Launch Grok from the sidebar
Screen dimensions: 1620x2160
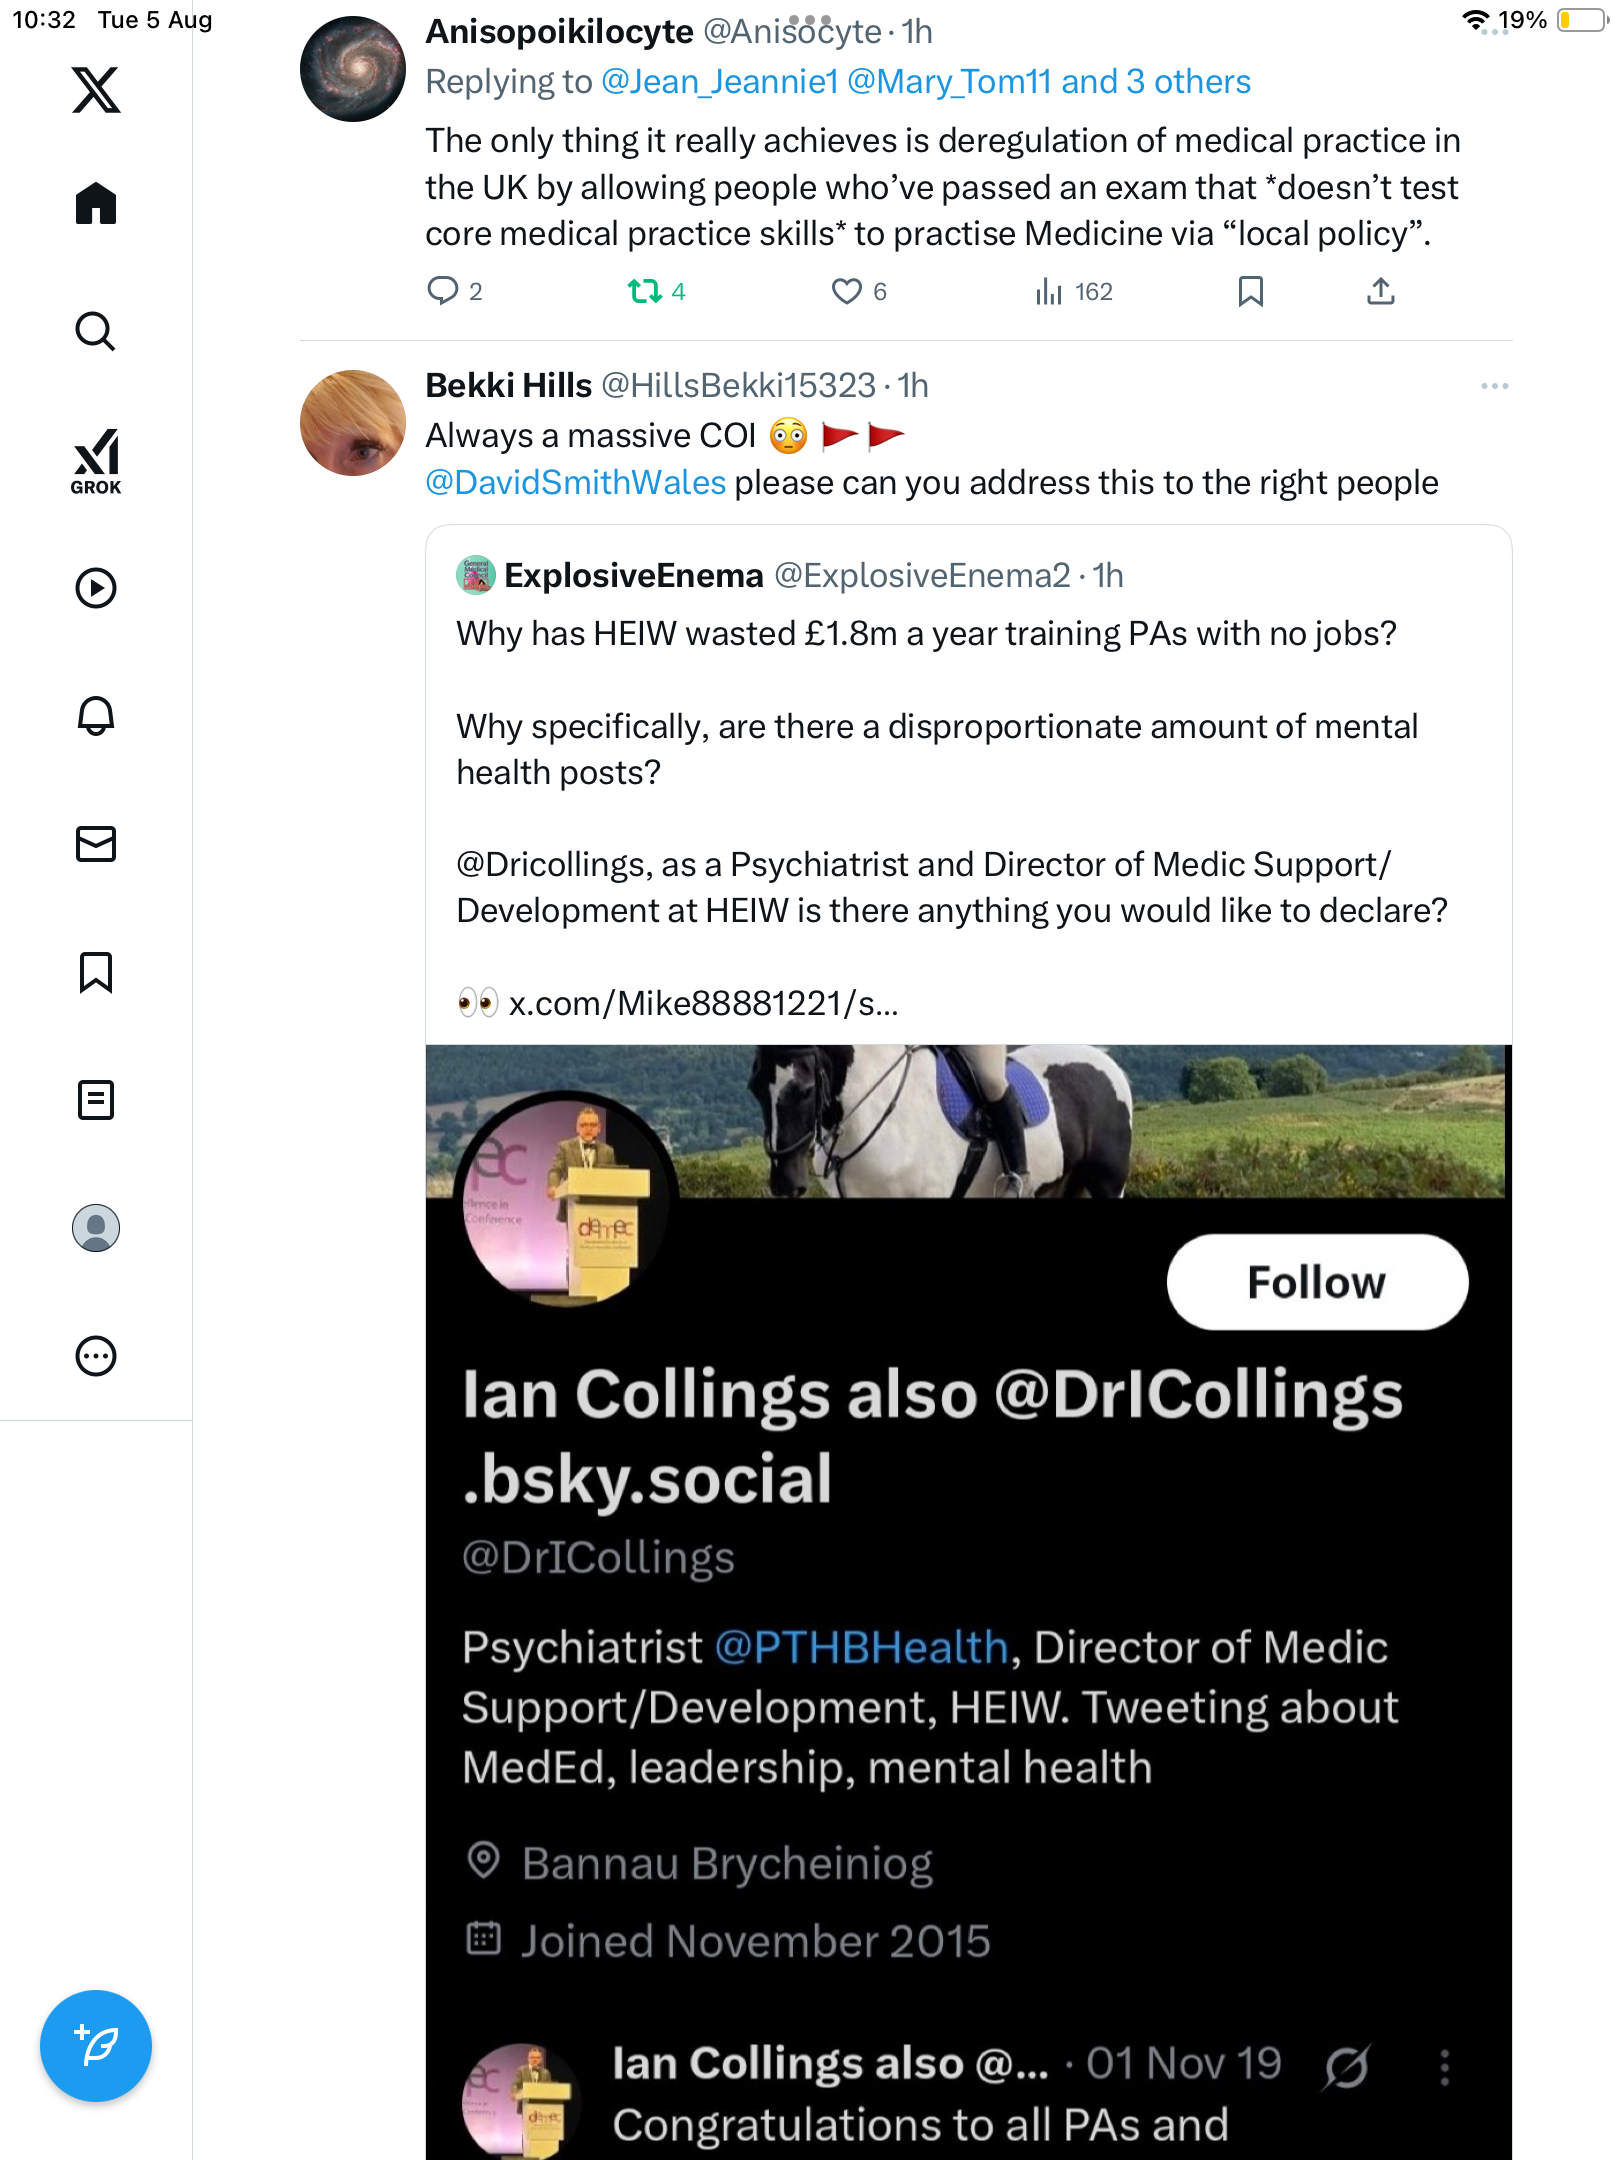[x=96, y=461]
